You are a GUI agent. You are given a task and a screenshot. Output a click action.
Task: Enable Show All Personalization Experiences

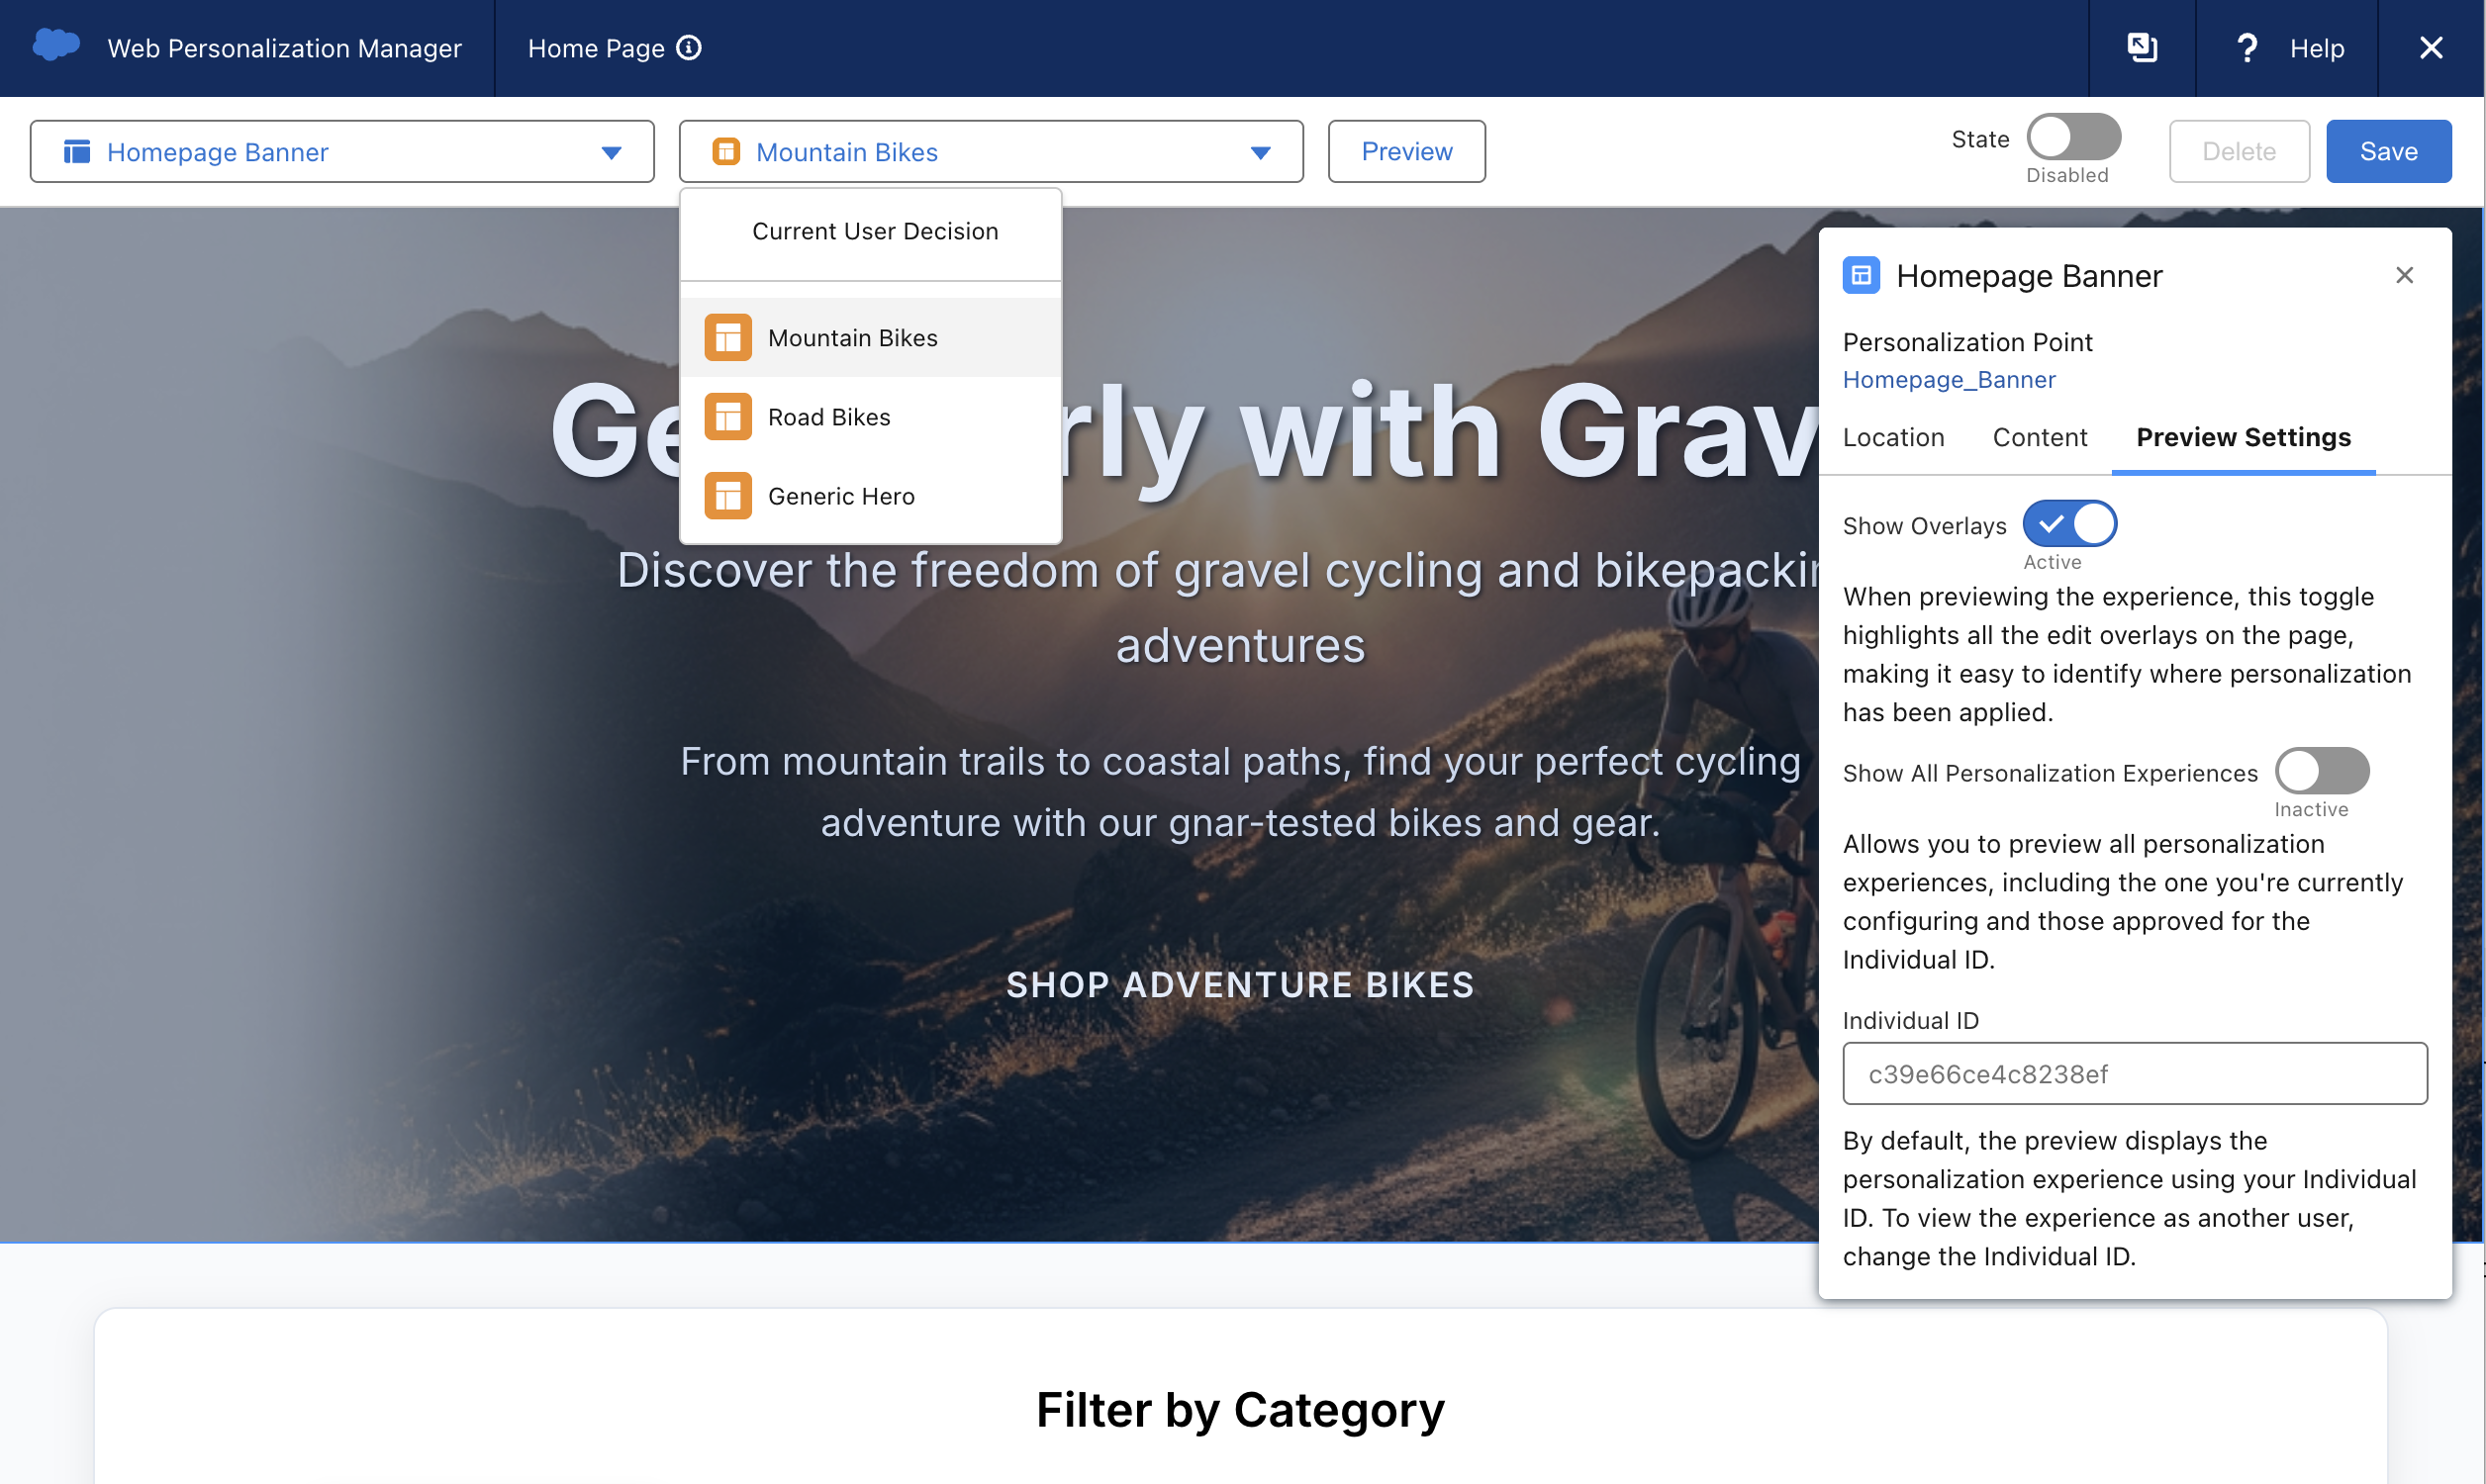coord(2322,770)
